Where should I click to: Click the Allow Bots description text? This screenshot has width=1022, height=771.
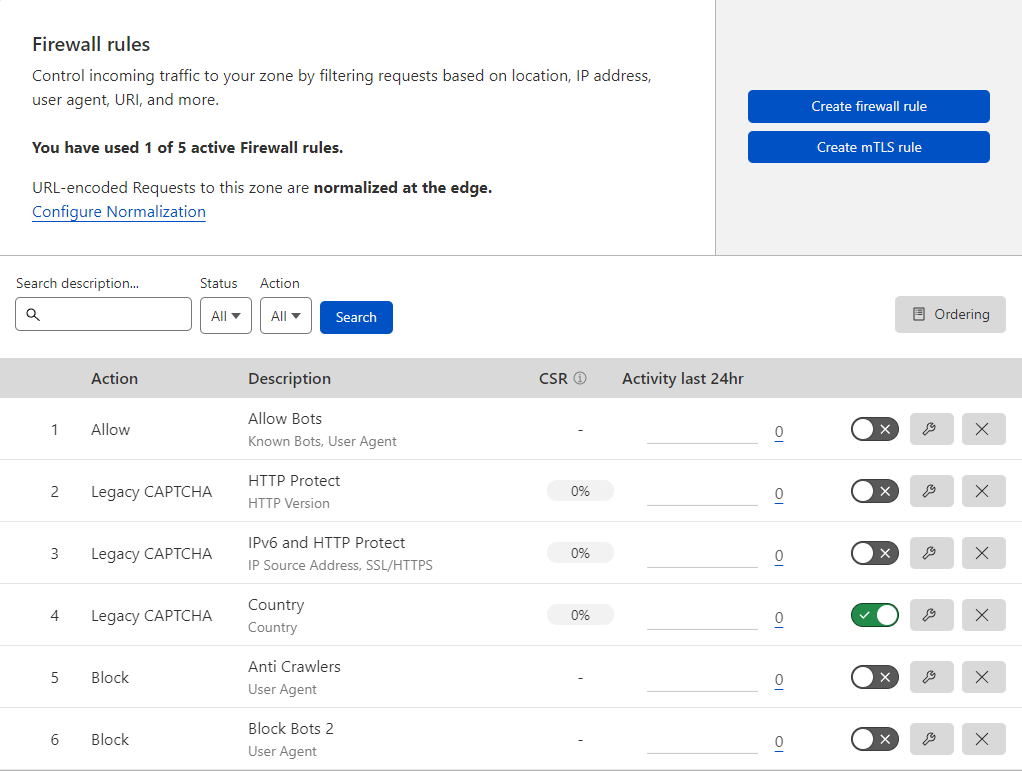[285, 418]
